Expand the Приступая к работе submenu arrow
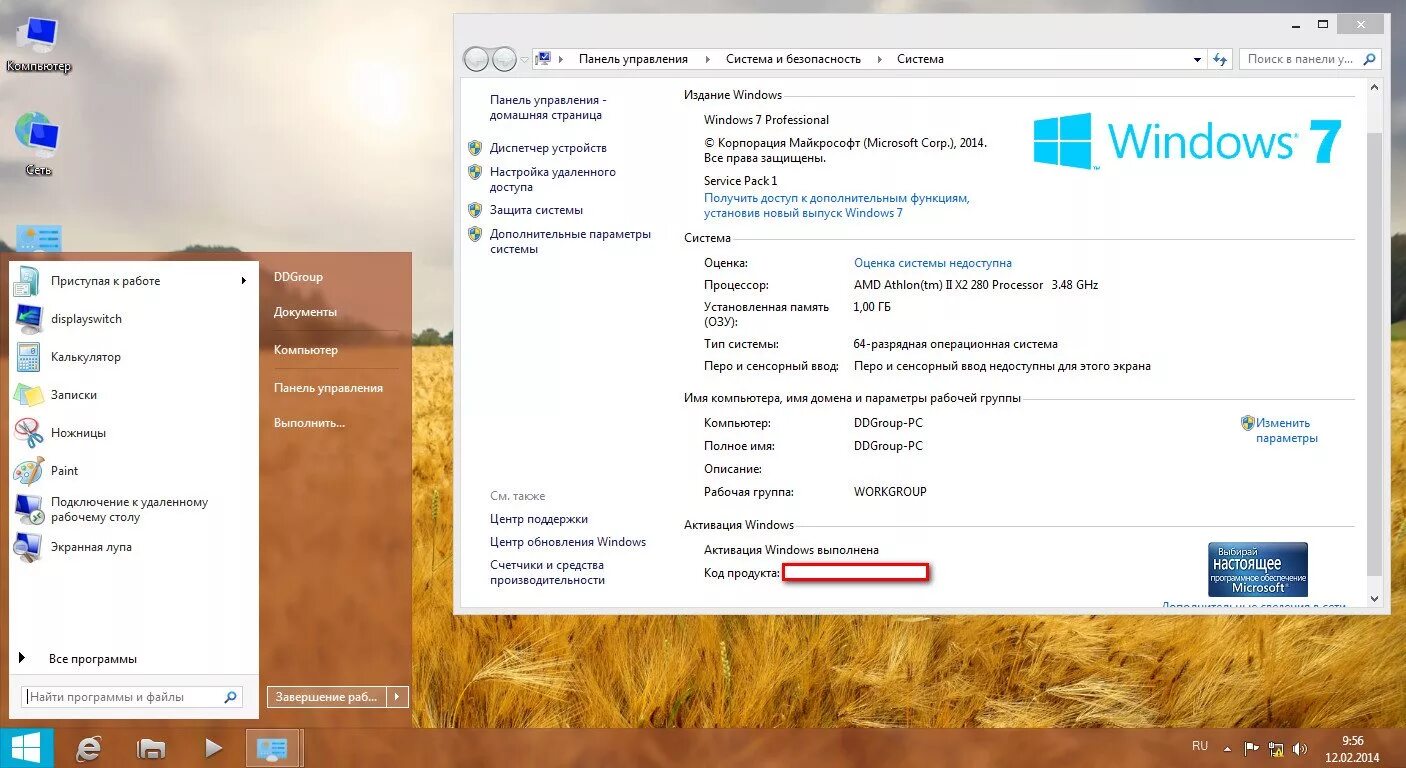The height and width of the screenshot is (768, 1406). coord(243,281)
